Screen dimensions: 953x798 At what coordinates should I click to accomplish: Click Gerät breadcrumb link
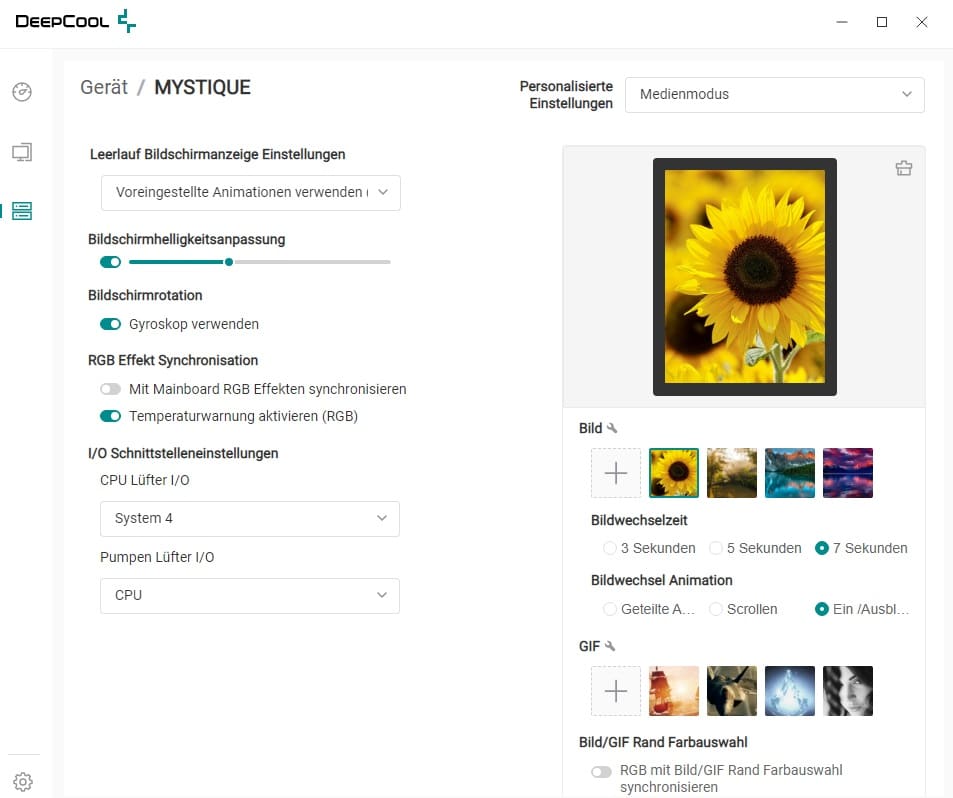pos(104,88)
